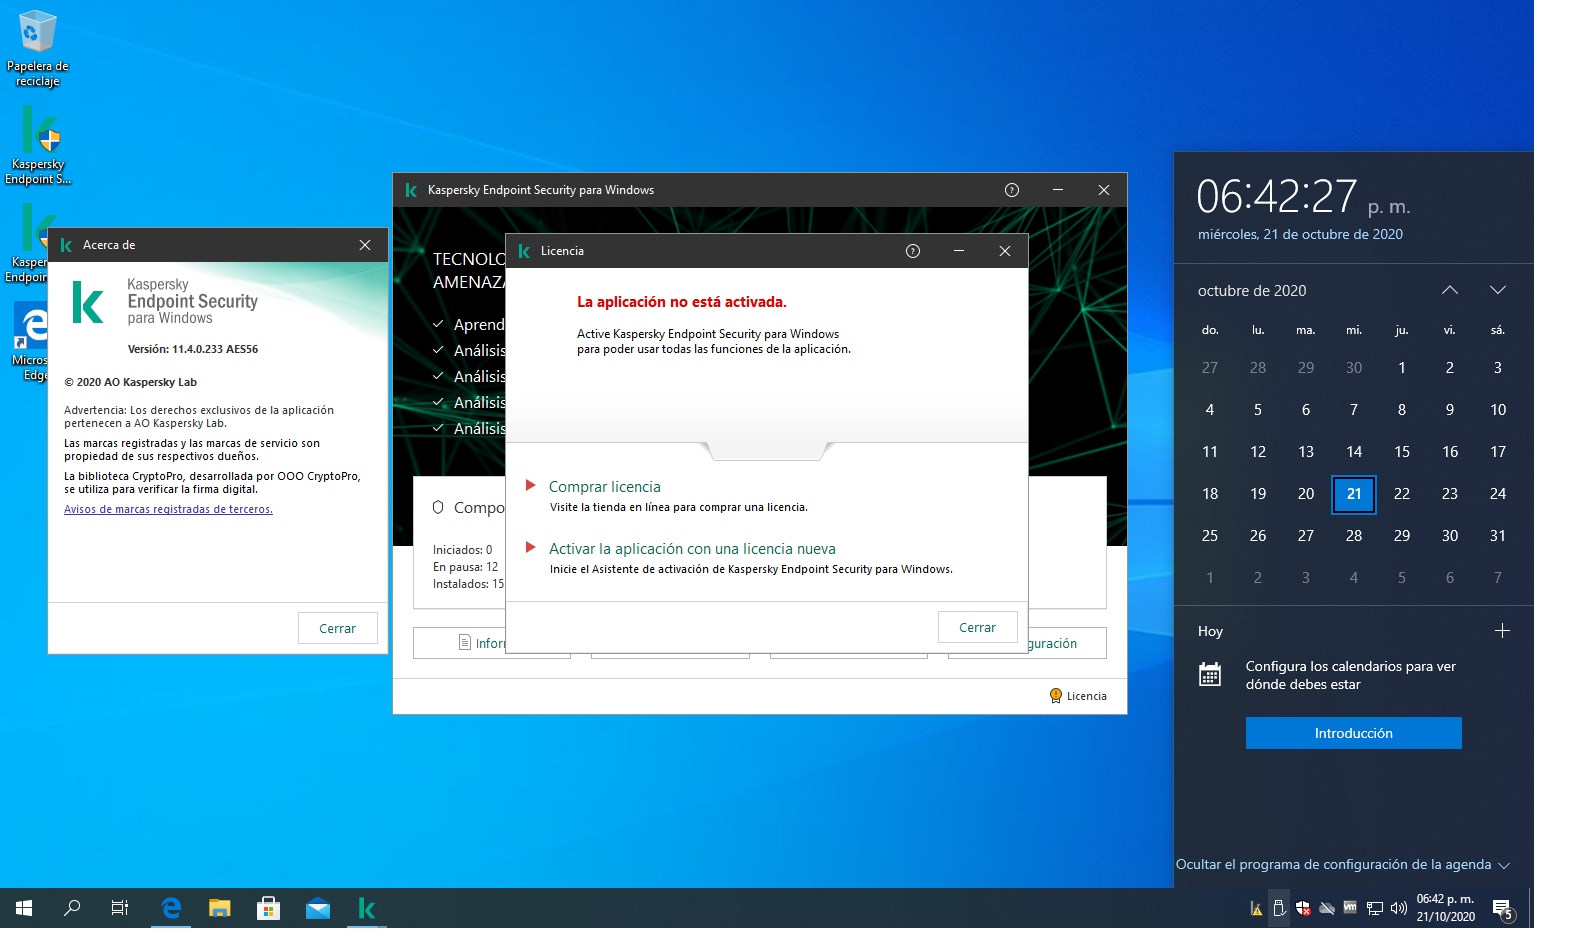
Task: Open Avisos de marcas registradas de terceros link
Action: 168,509
